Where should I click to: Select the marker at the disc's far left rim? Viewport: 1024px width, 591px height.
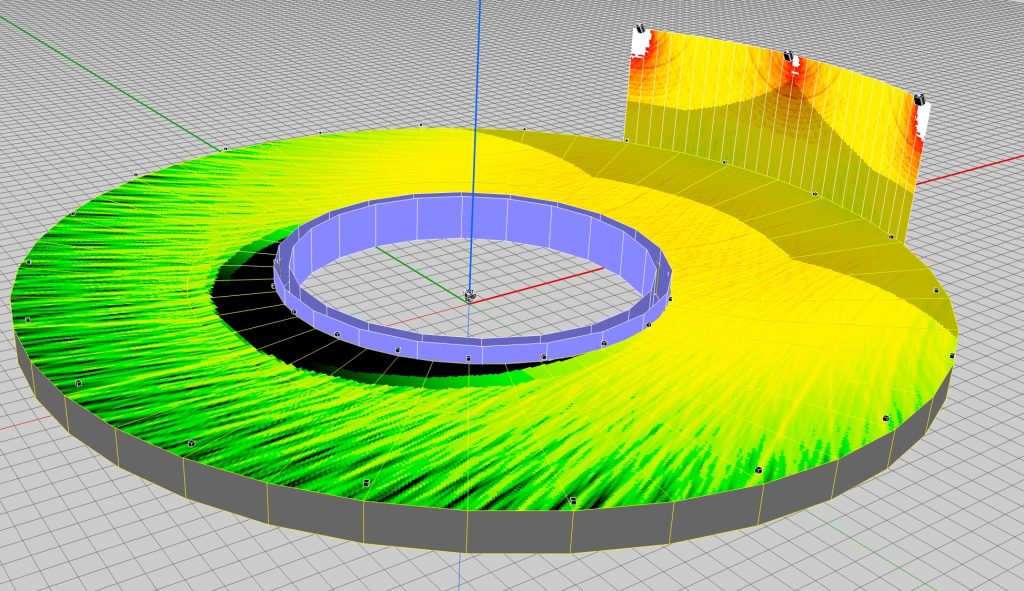28,262
